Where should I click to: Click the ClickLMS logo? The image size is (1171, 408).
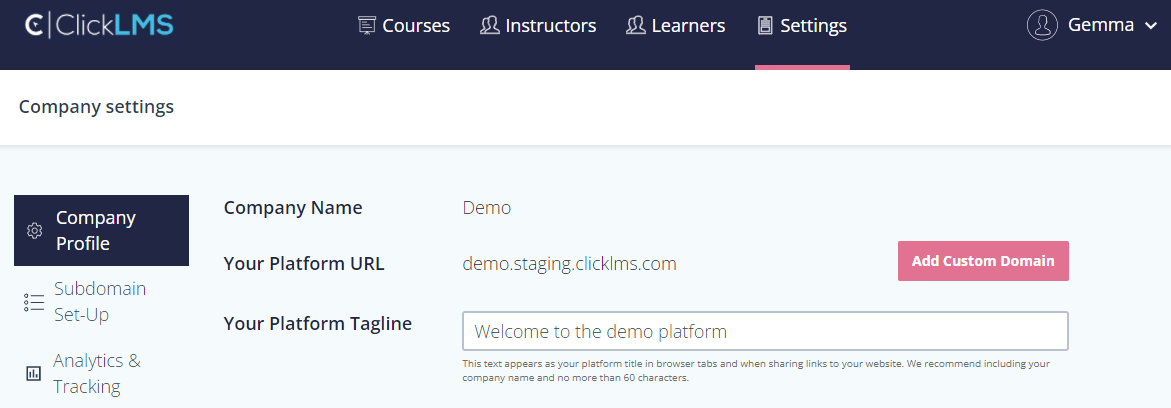coord(99,25)
